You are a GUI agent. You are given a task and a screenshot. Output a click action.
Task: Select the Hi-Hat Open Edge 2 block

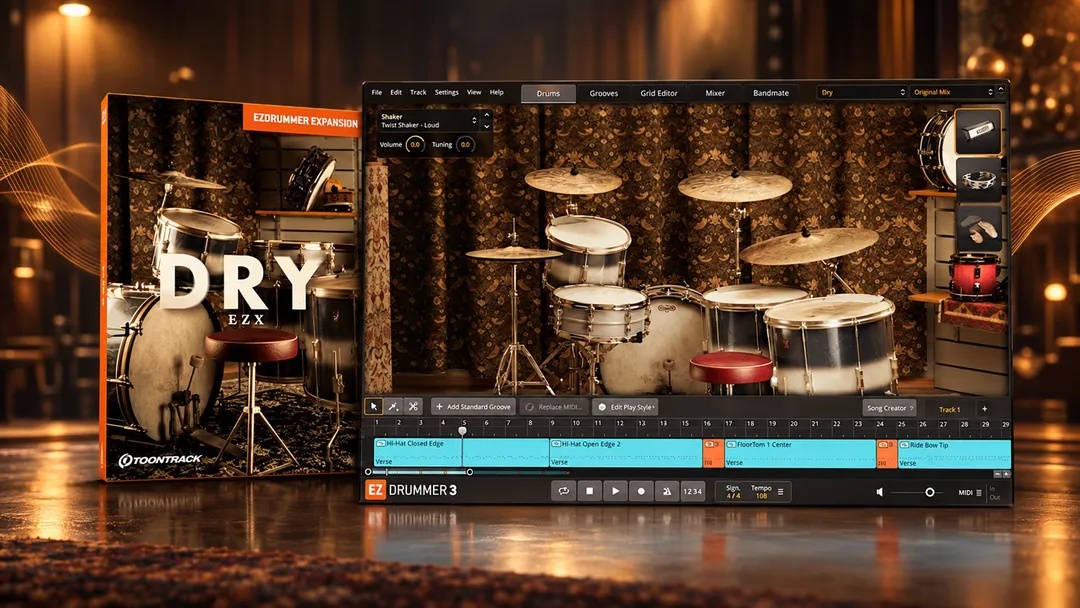click(625, 453)
